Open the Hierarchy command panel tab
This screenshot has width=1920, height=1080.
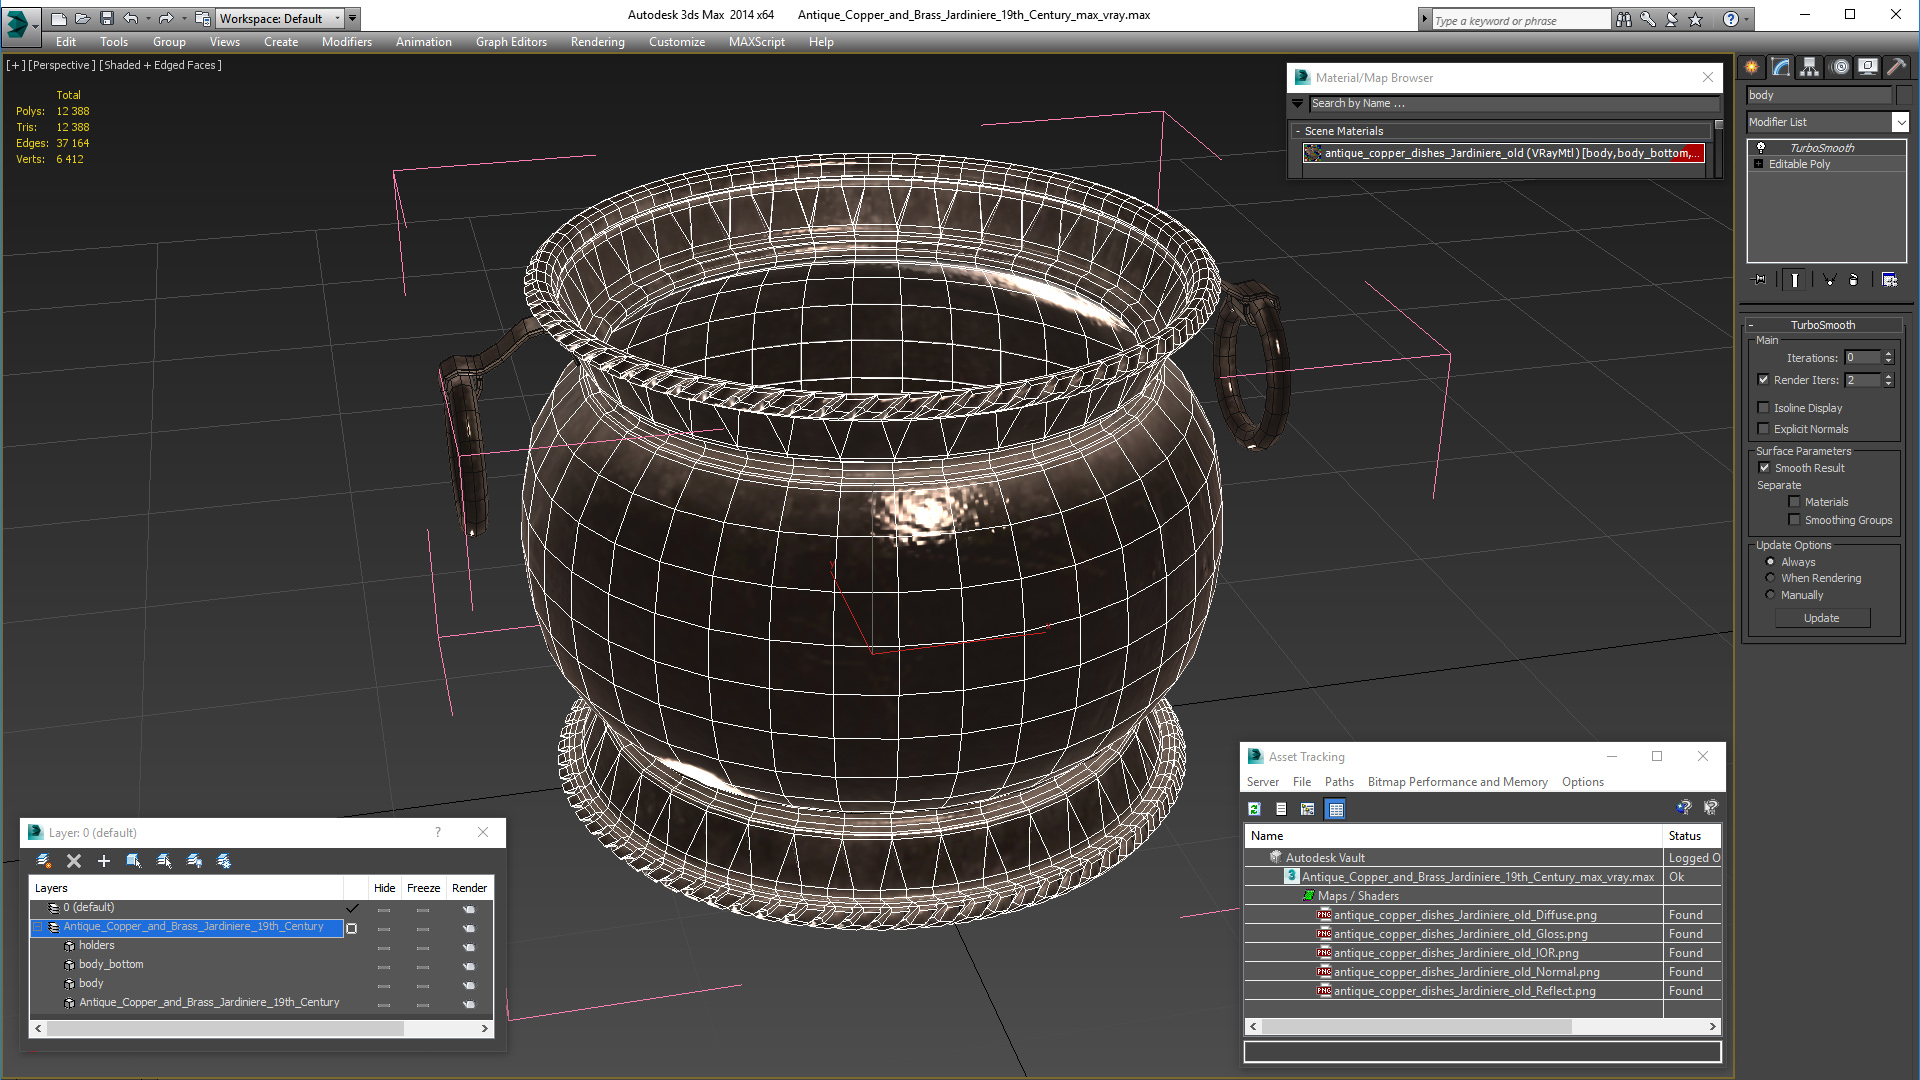[1809, 67]
